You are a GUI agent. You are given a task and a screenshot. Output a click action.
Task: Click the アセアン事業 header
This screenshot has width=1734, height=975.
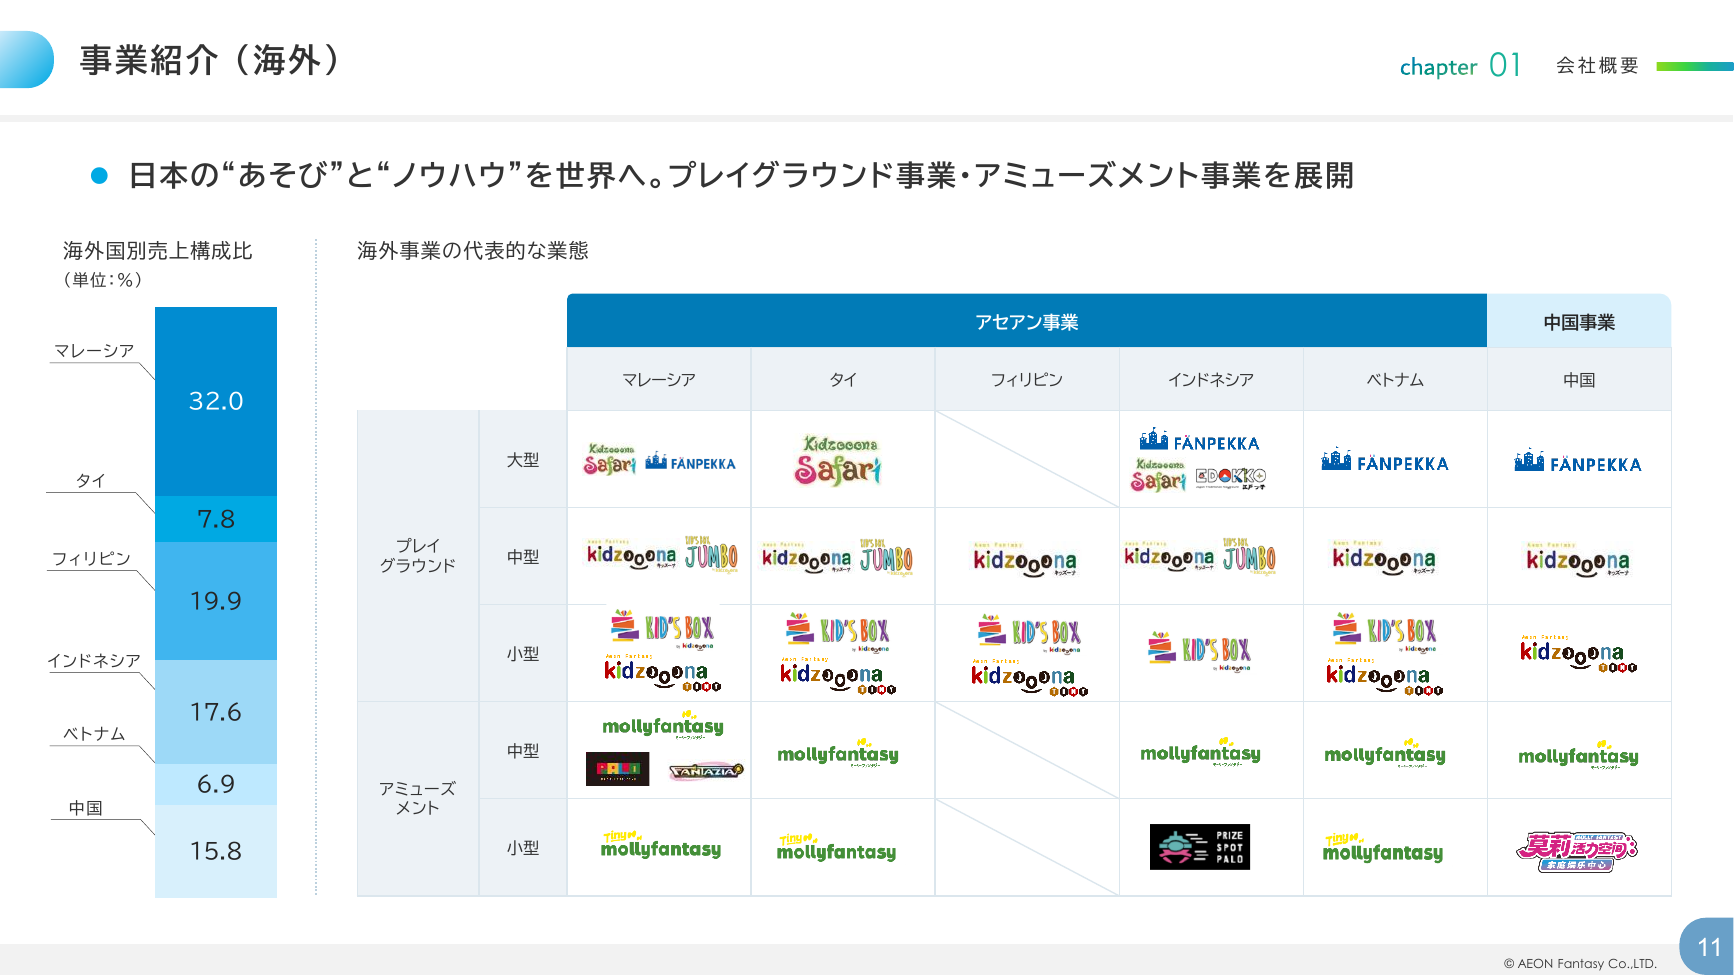(x=1027, y=321)
